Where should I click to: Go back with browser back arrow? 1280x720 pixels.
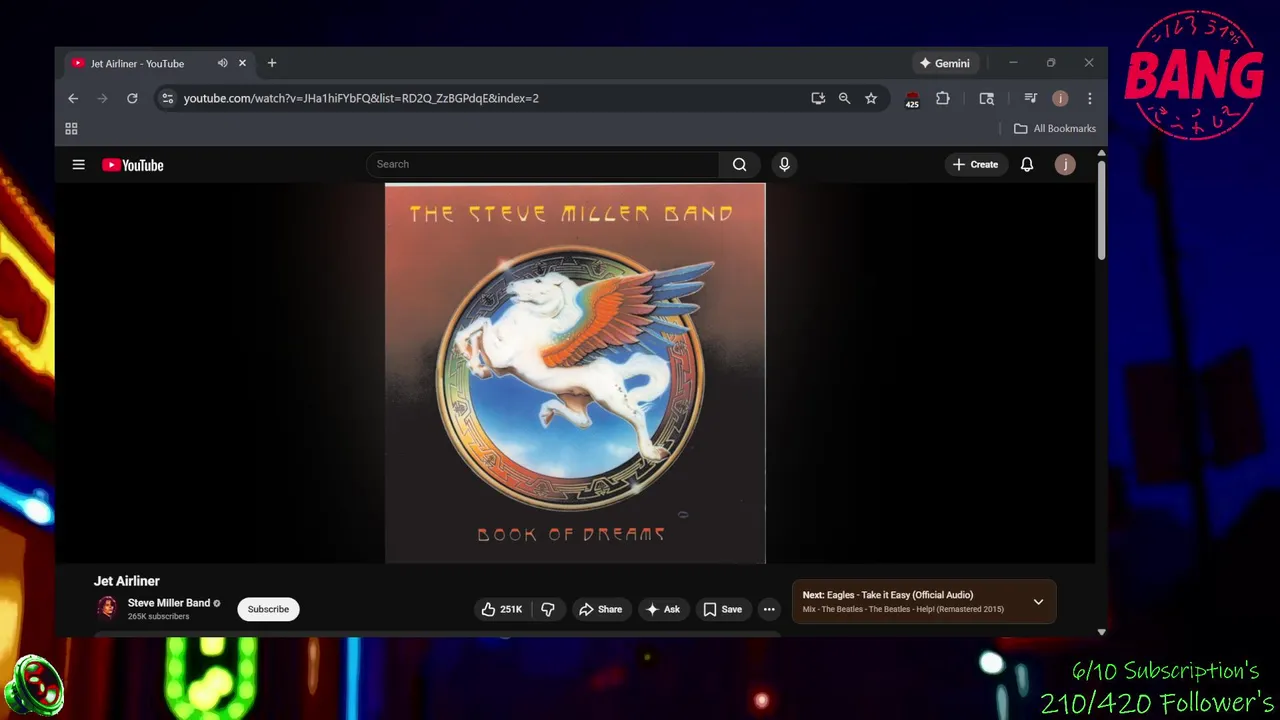[x=73, y=98]
